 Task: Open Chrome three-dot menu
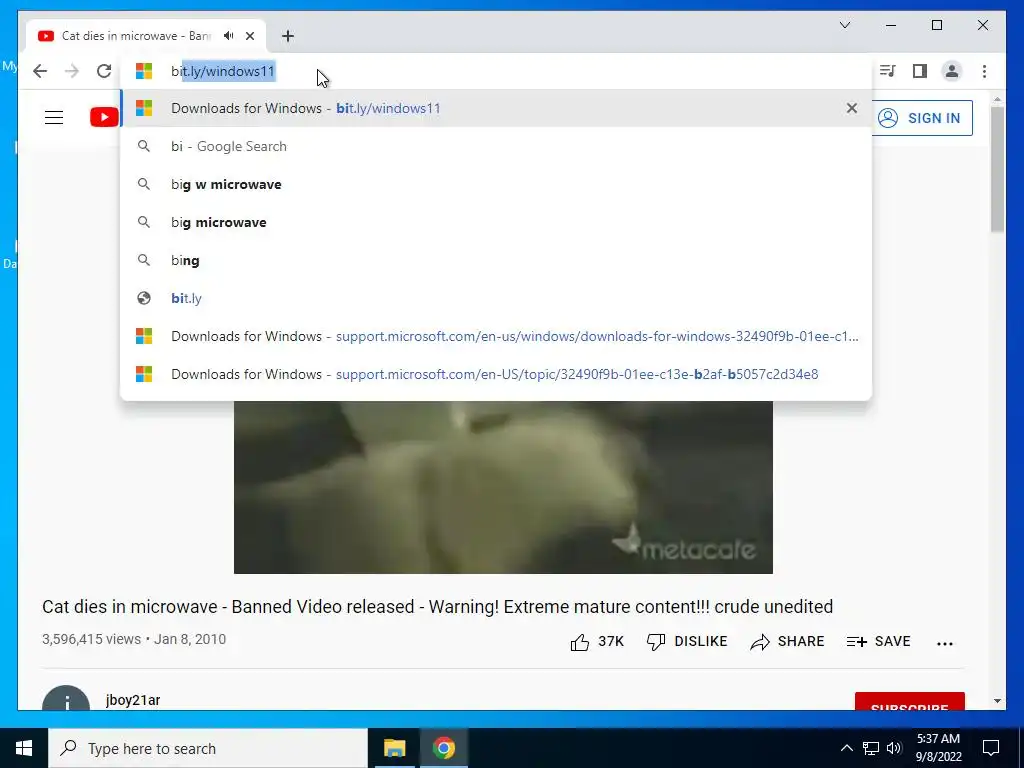[984, 71]
